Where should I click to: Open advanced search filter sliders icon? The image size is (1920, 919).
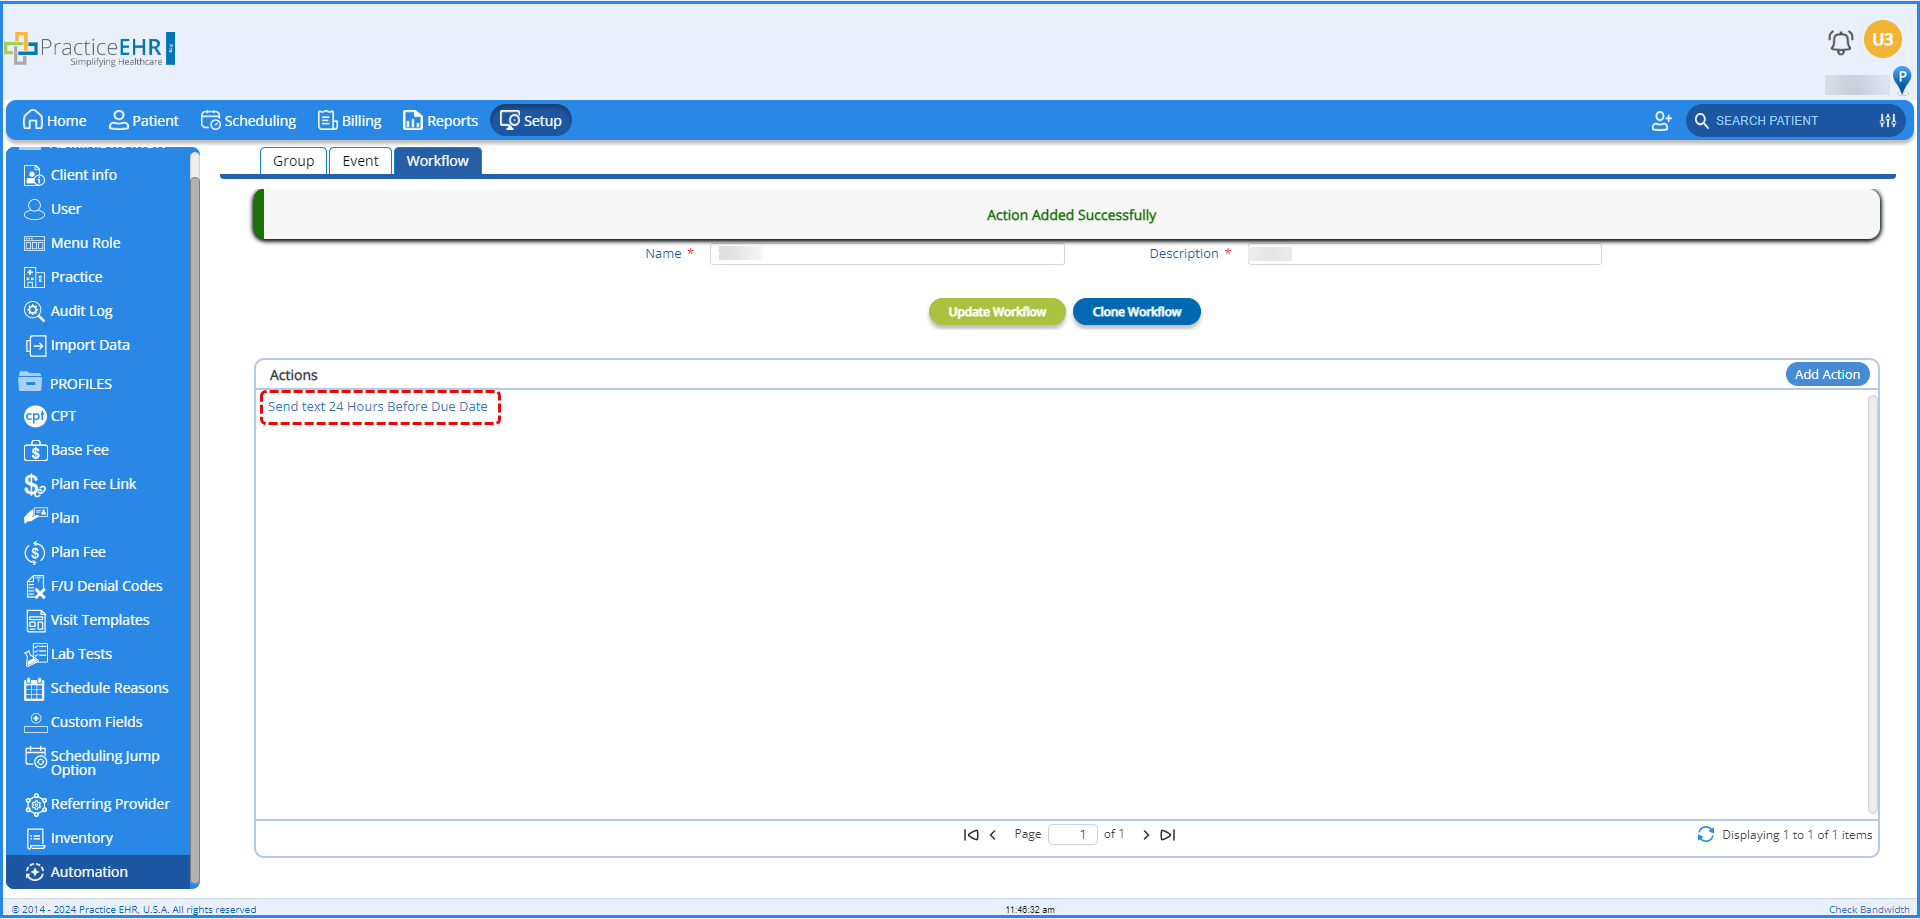[x=1888, y=121]
